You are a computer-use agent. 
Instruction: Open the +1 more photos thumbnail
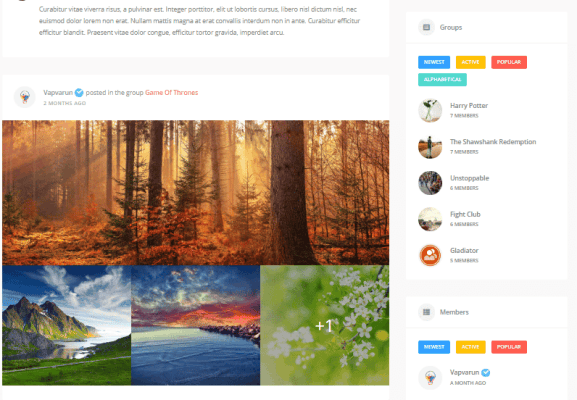tap(325, 325)
